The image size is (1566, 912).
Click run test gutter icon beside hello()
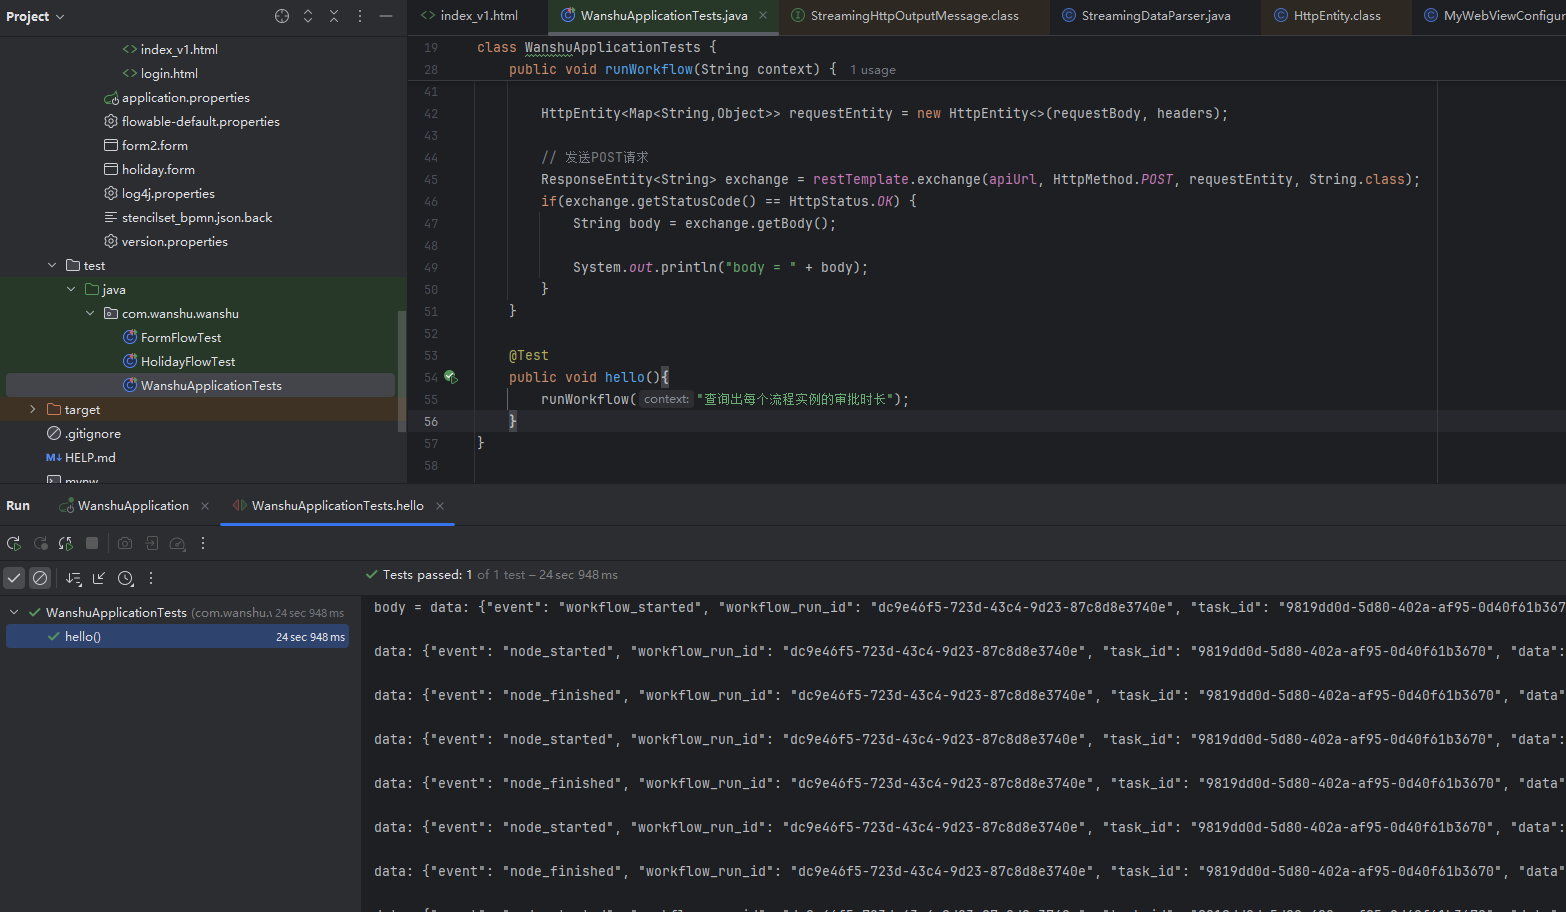[x=450, y=377]
